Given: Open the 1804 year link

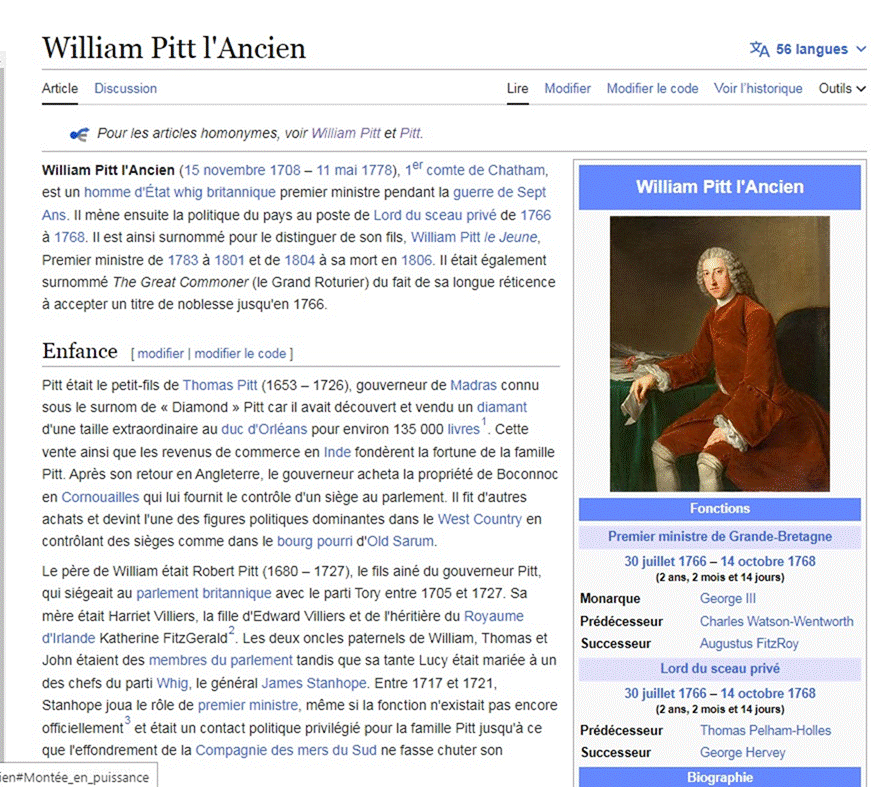Looking at the screenshot, I should pos(300,260).
